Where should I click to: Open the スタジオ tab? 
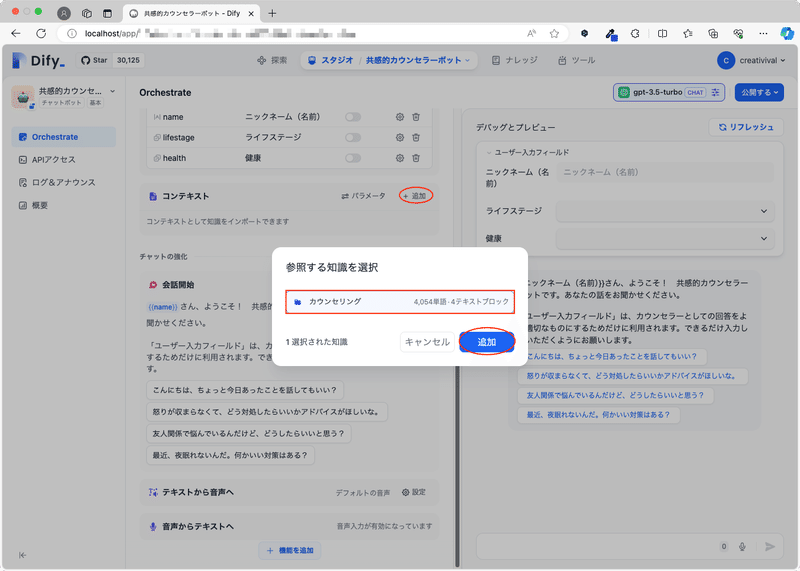click(331, 60)
